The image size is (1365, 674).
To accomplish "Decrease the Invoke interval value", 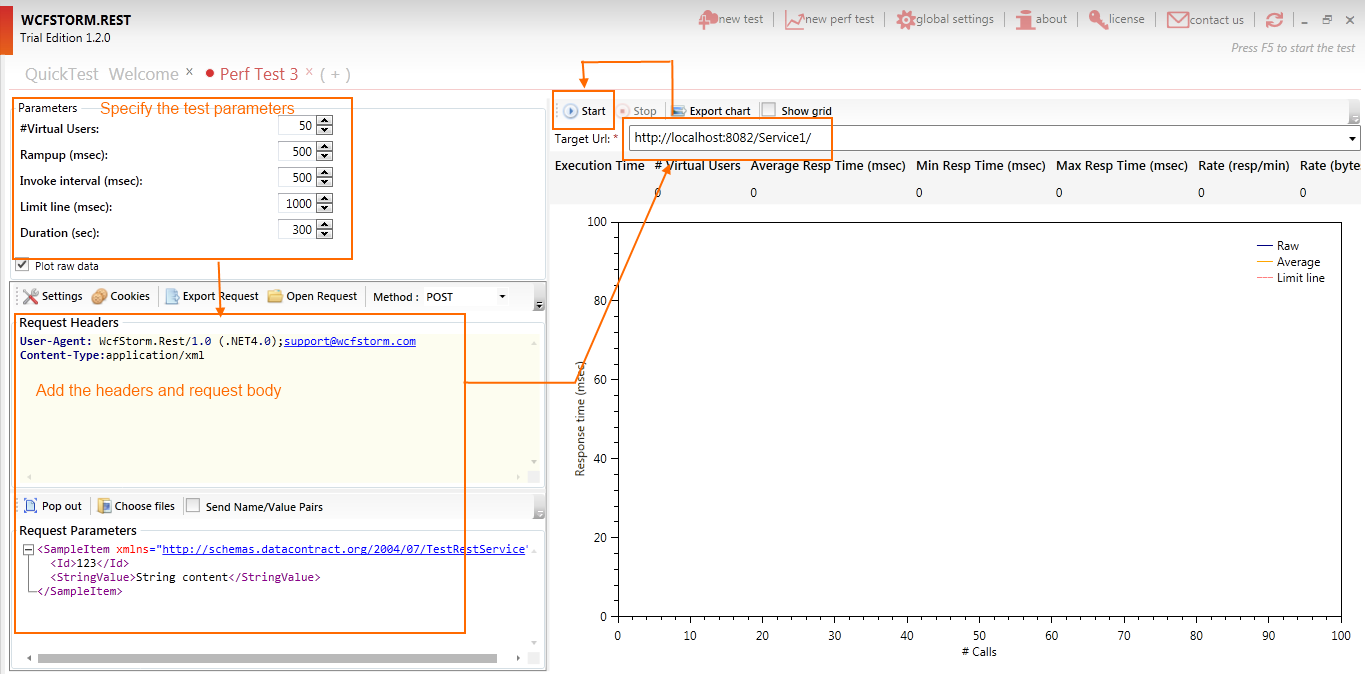I will 324,182.
